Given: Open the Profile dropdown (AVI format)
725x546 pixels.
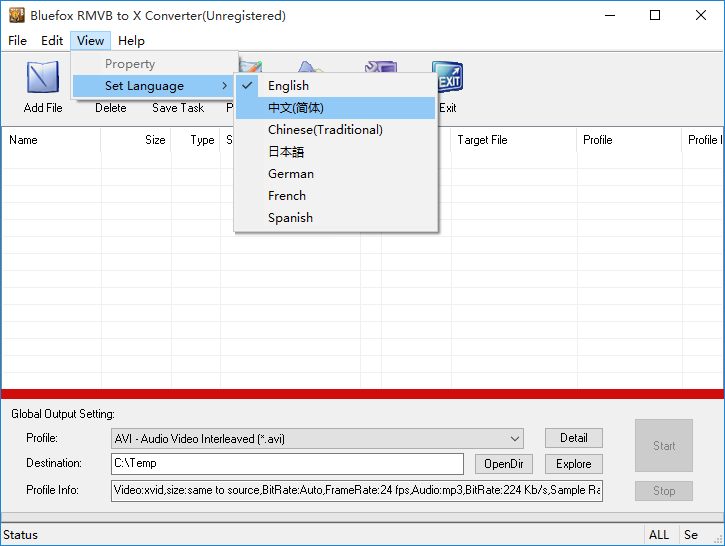Looking at the screenshot, I should click(x=317, y=438).
